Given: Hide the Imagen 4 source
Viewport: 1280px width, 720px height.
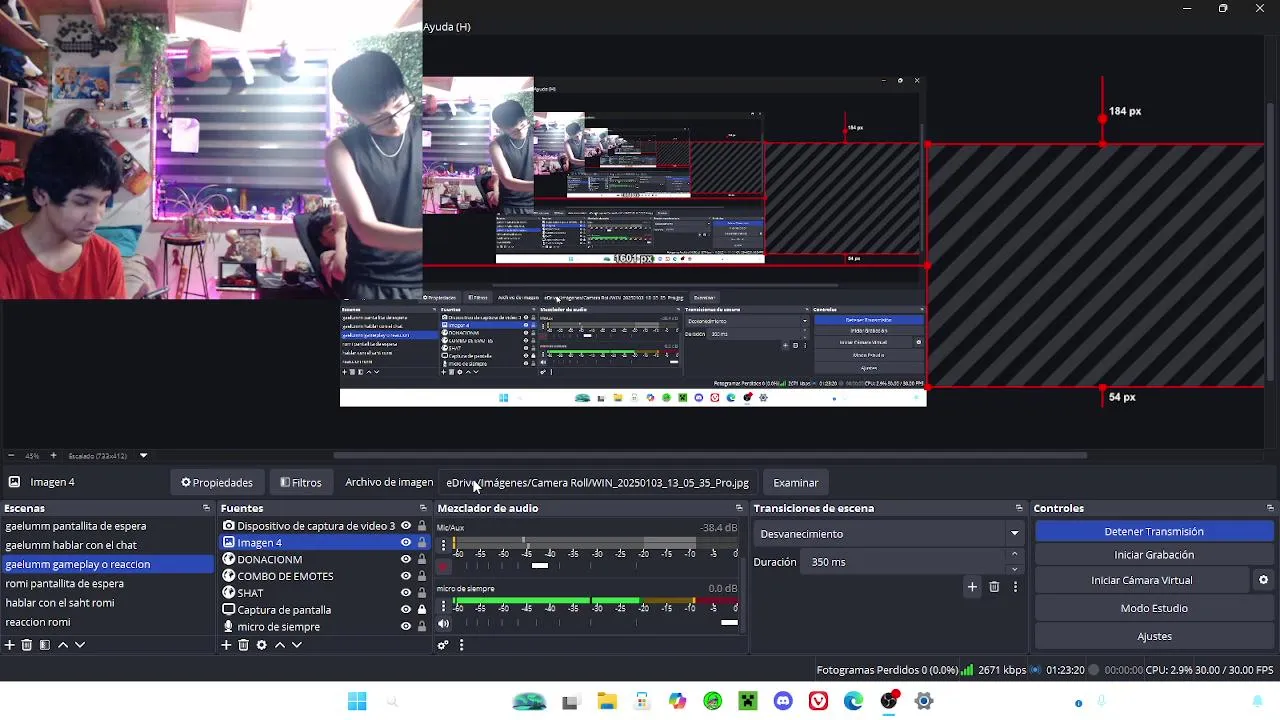Looking at the screenshot, I should coord(405,543).
